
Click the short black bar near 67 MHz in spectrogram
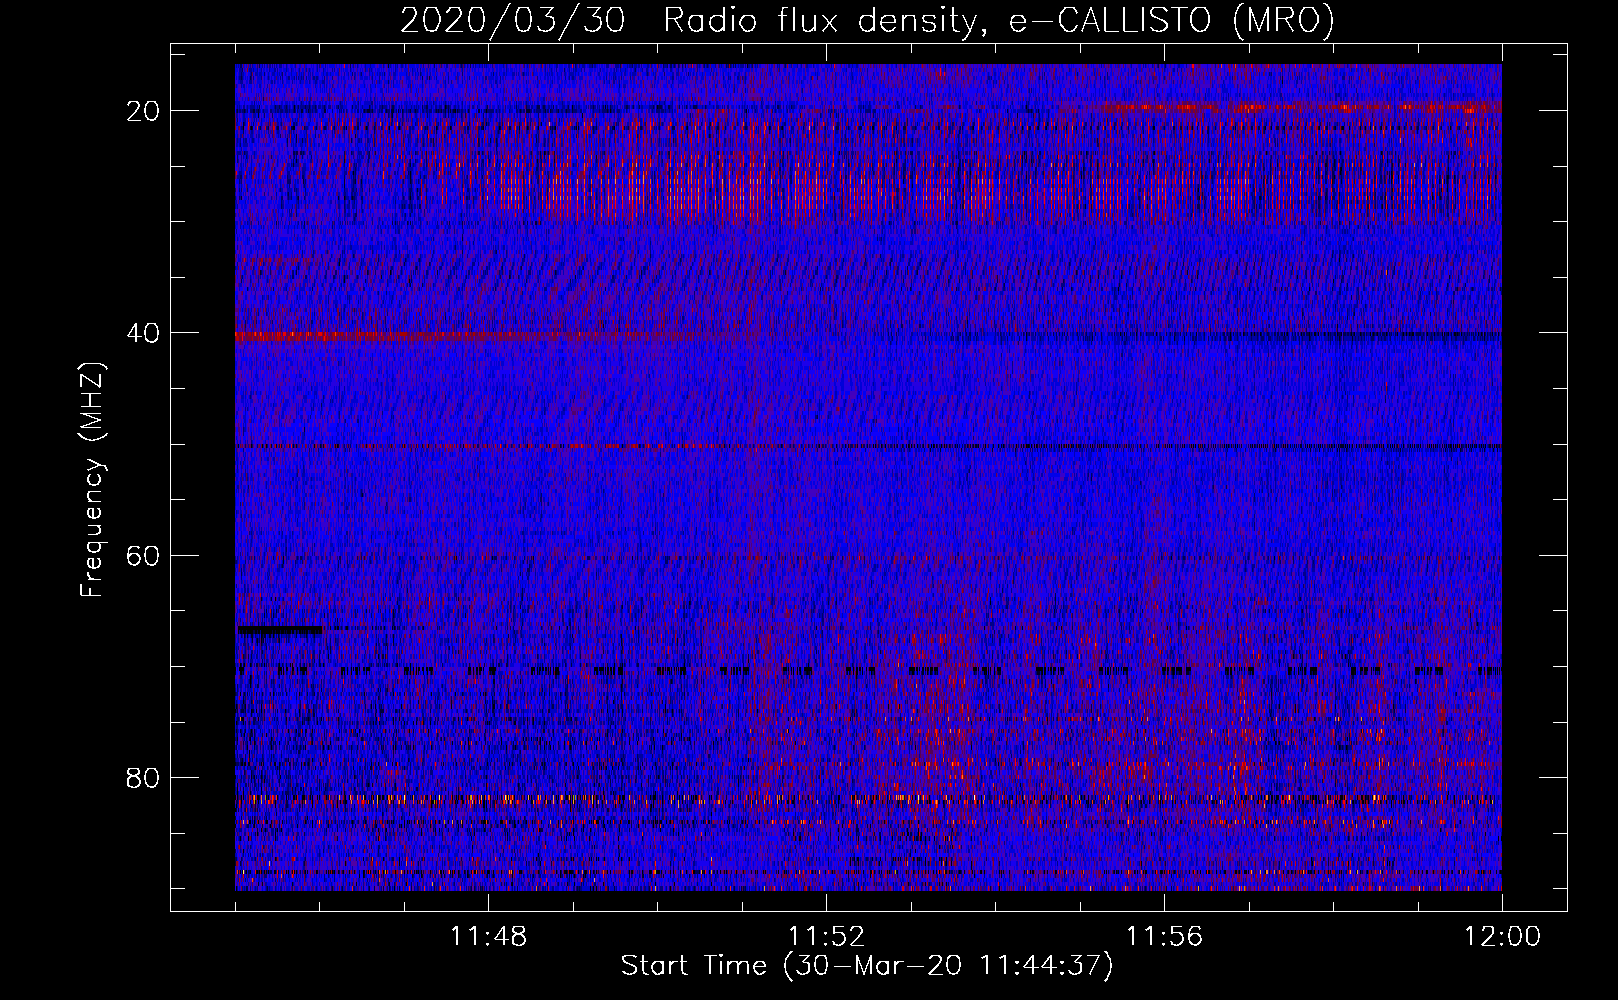[279, 630]
